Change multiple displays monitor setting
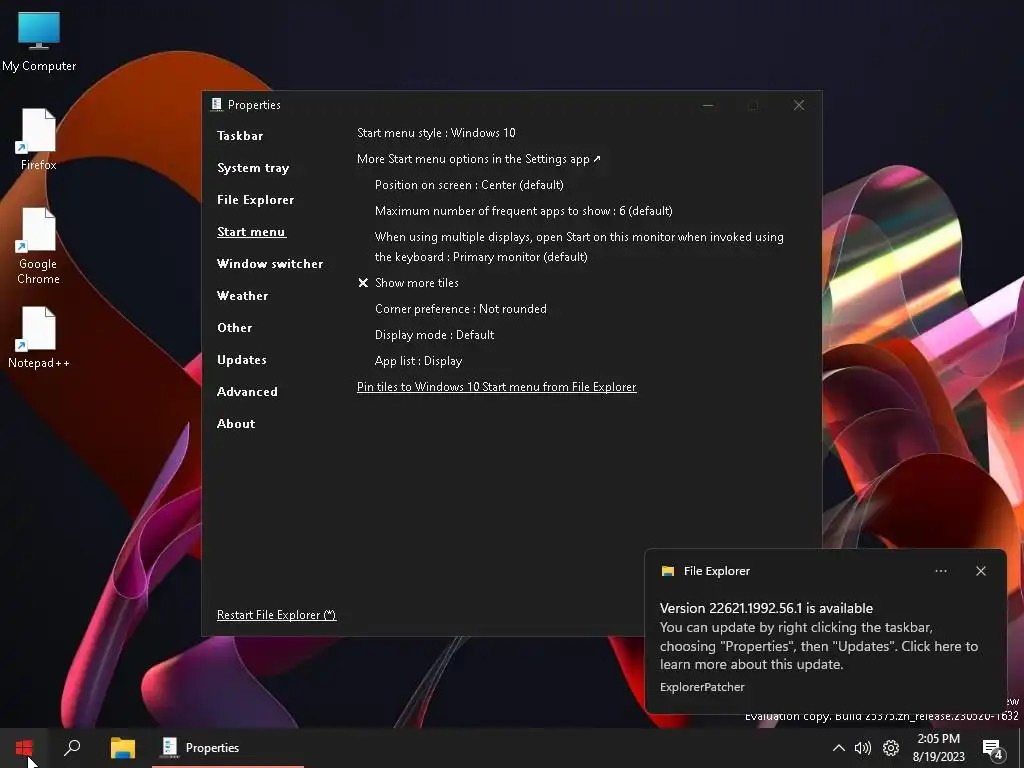Image resolution: width=1024 pixels, height=768 pixels. [x=579, y=247]
